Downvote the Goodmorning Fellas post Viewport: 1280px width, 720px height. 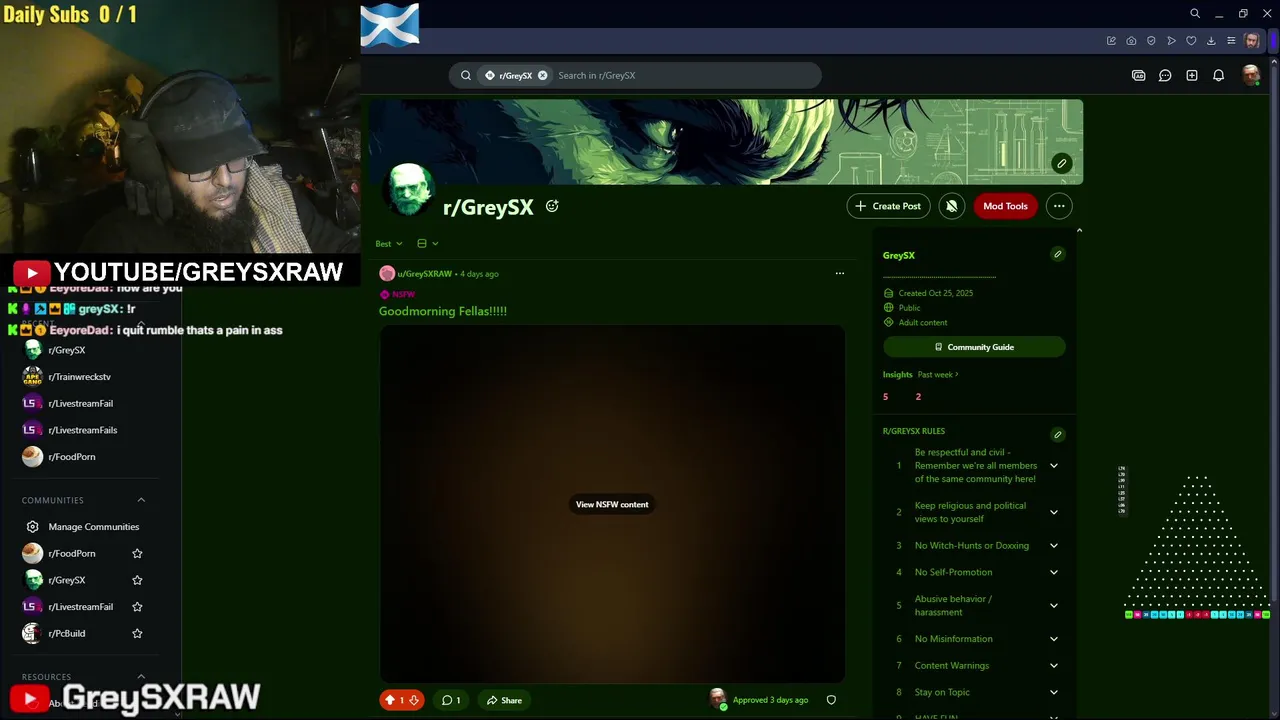coord(414,700)
